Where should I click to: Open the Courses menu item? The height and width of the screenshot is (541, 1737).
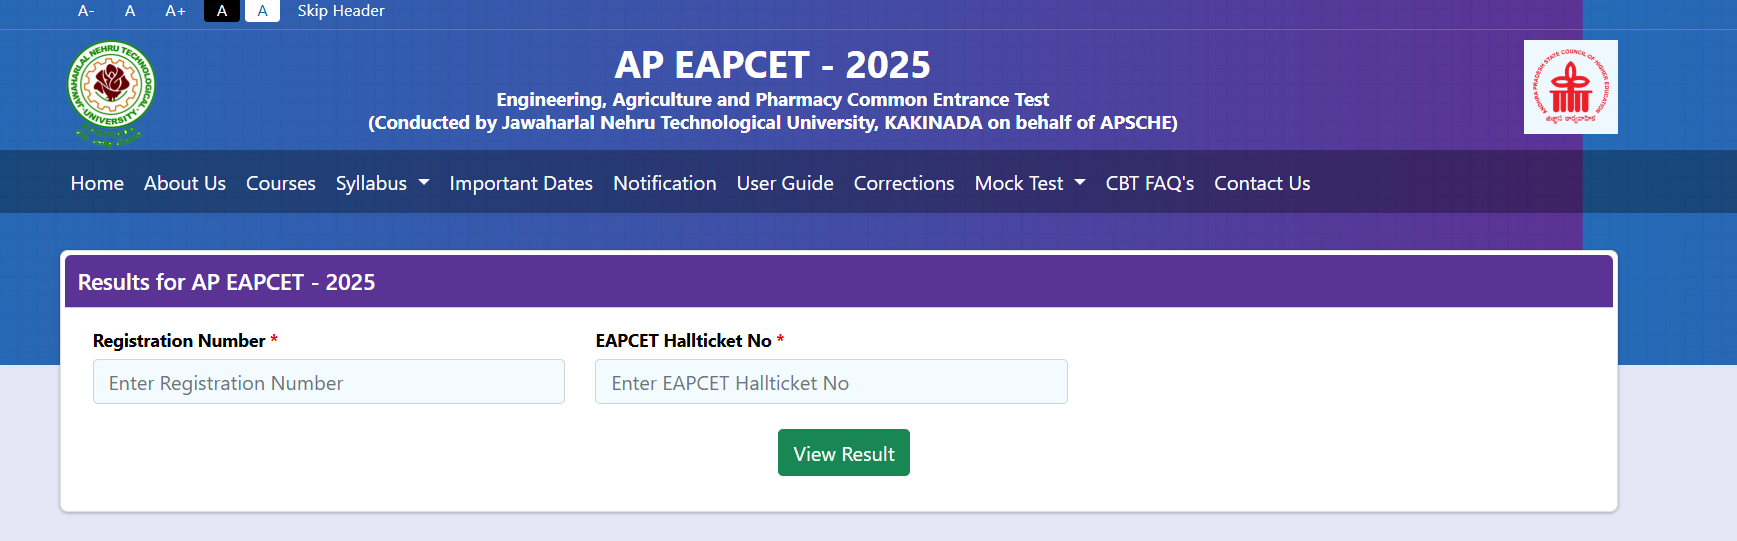tap(281, 183)
